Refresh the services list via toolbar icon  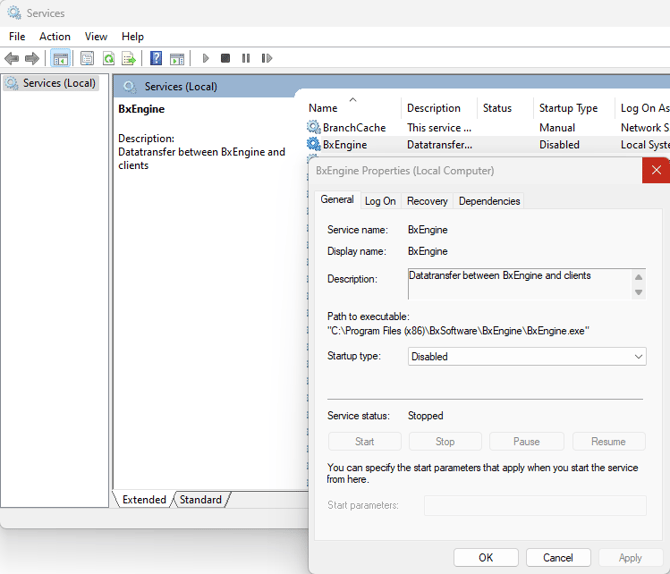pos(109,58)
